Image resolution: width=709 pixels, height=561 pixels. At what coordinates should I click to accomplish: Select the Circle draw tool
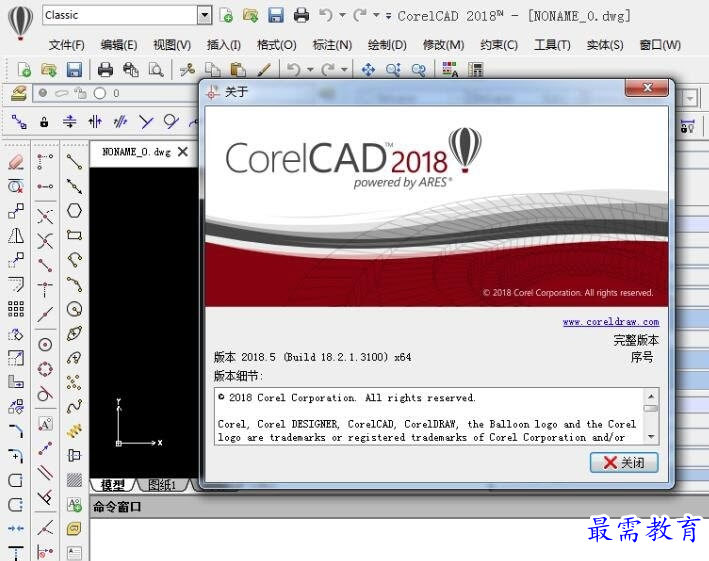74,309
